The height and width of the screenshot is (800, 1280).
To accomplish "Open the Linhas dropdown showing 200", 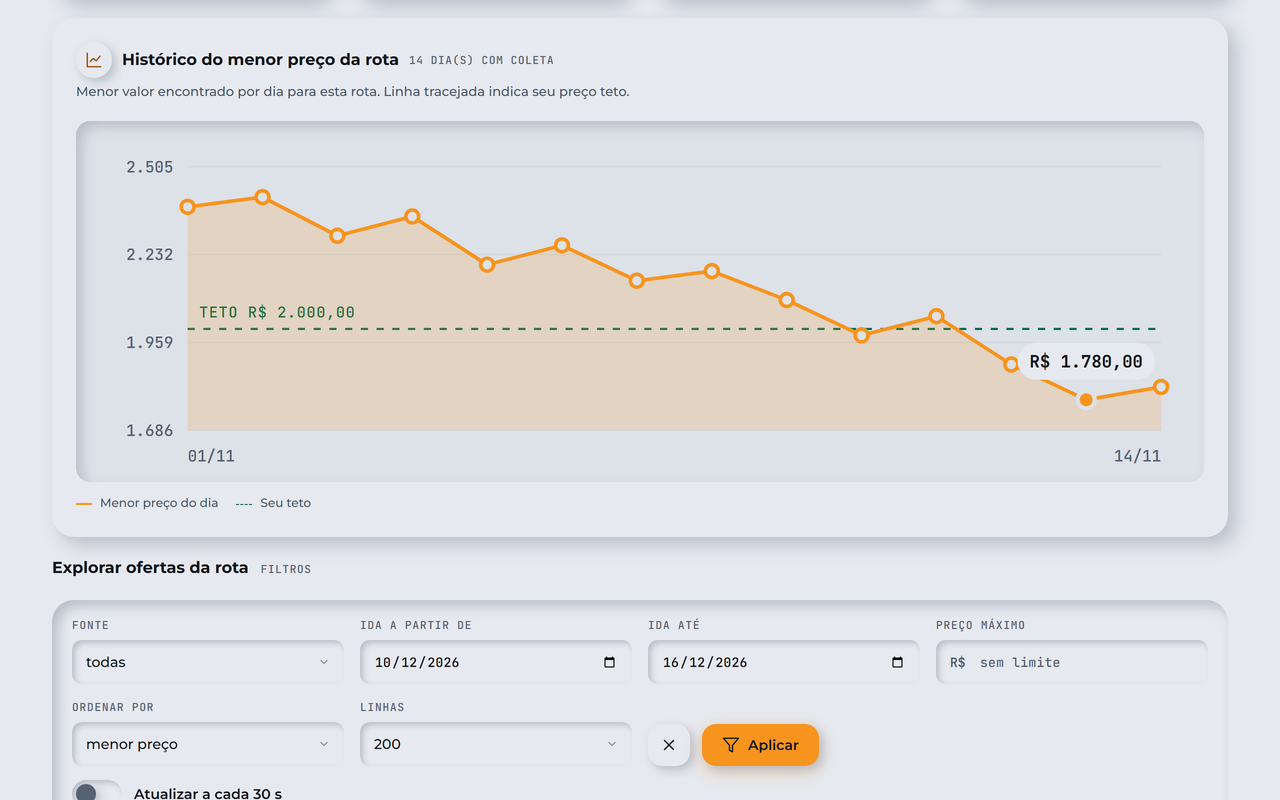I will [x=496, y=744].
